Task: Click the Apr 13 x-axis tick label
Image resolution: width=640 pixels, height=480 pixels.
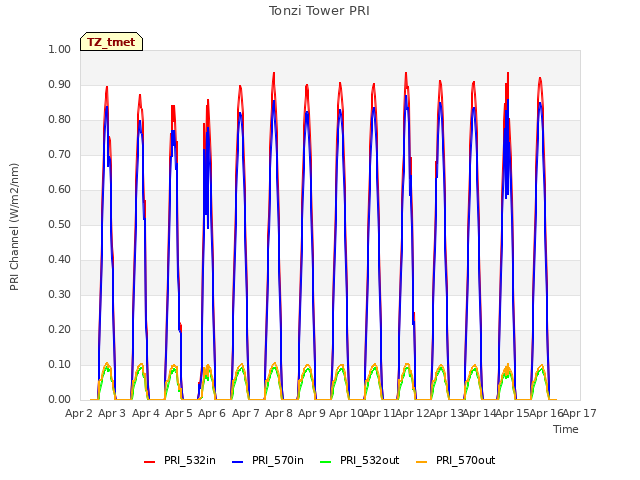Action: pos(446,413)
